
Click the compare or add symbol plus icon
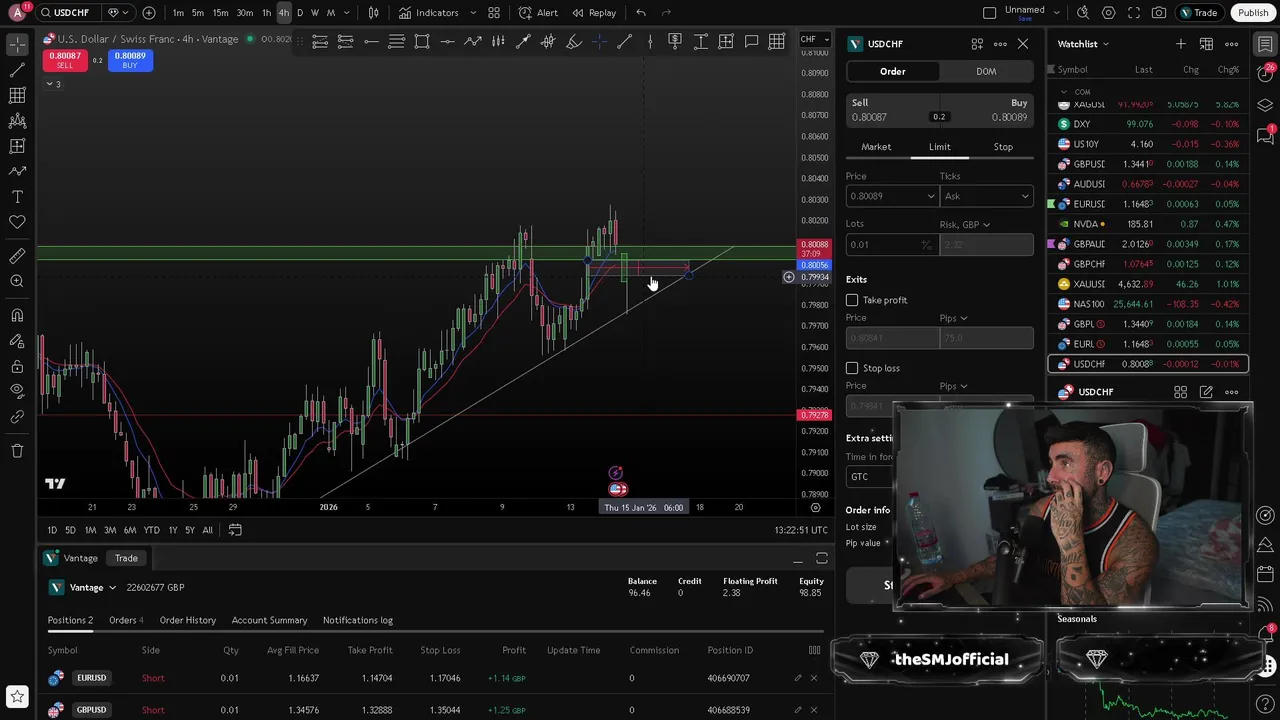pyautogui.click(x=149, y=13)
